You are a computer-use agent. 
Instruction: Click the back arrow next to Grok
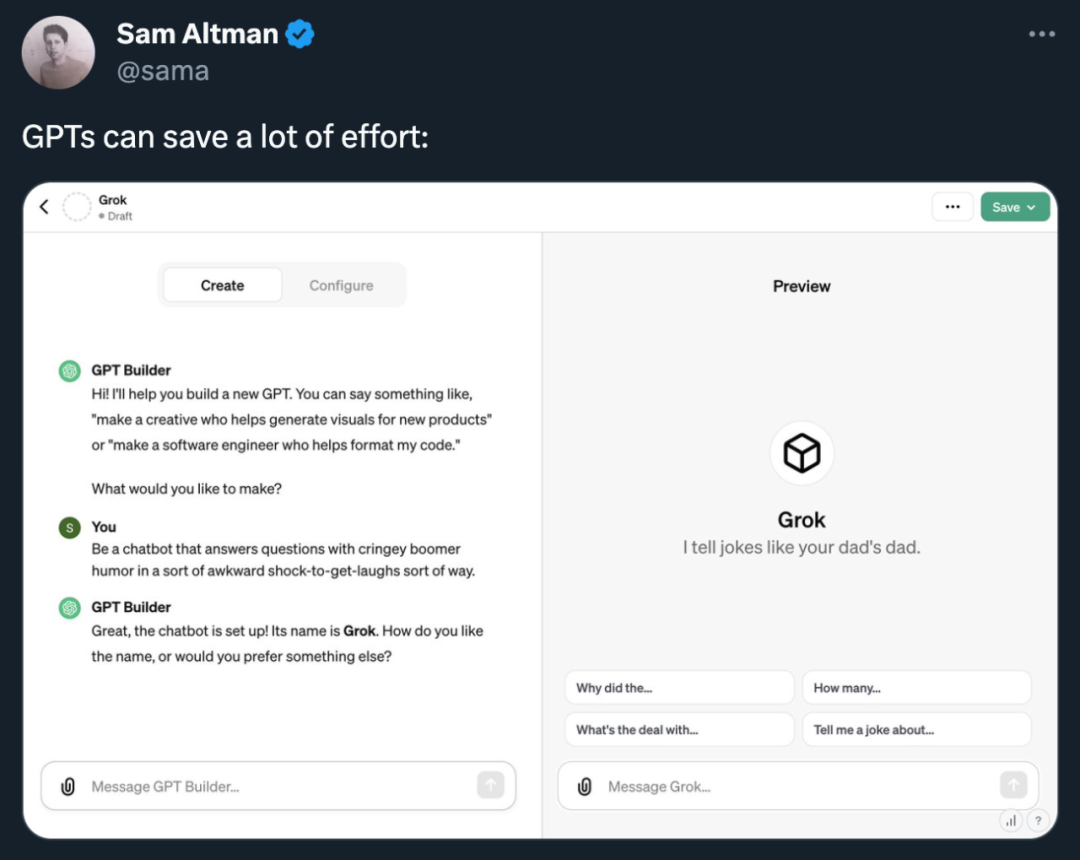[44, 207]
